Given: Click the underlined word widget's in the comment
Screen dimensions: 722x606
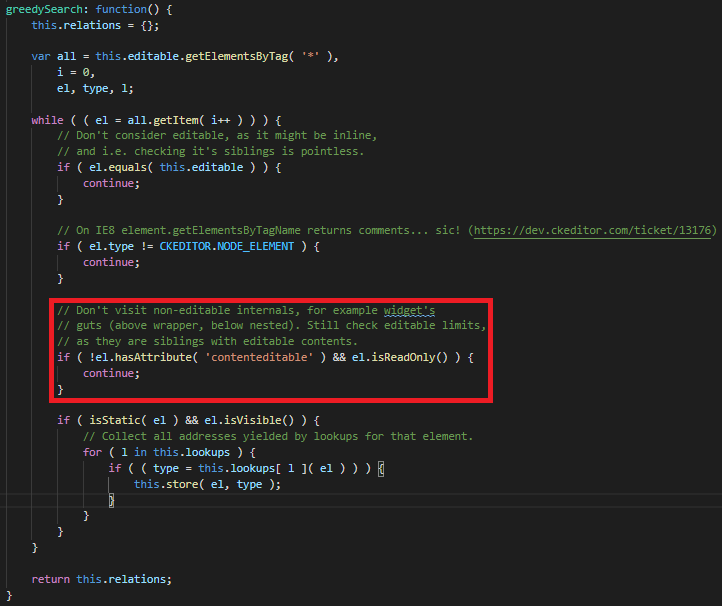Looking at the screenshot, I should [x=409, y=310].
